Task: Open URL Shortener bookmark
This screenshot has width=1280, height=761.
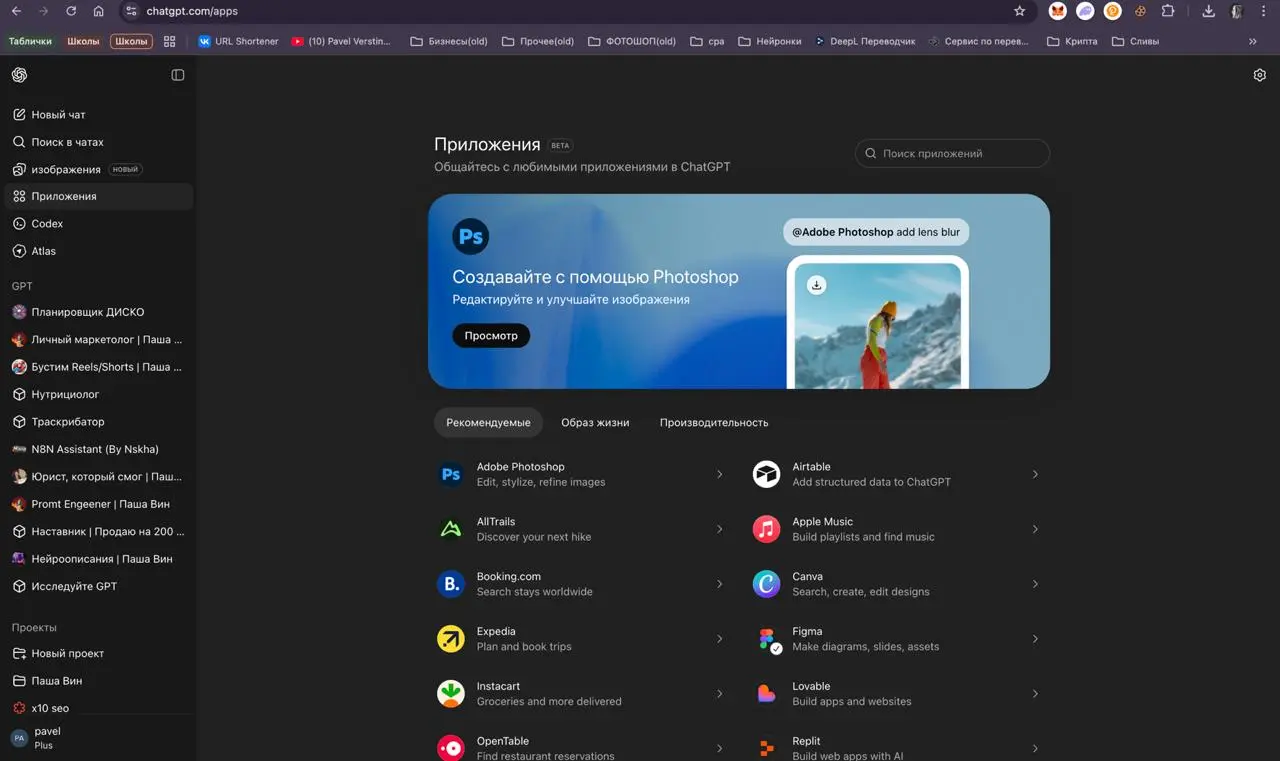Action: 238,41
